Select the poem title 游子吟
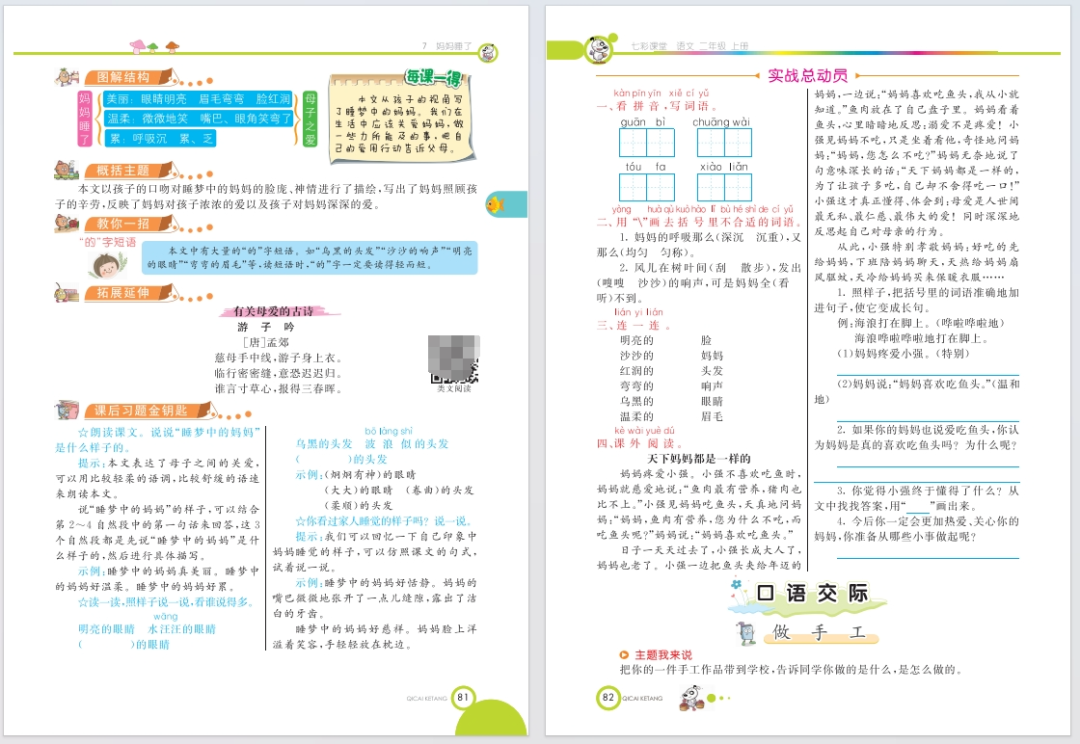The height and width of the screenshot is (744, 1080). click(x=266, y=327)
